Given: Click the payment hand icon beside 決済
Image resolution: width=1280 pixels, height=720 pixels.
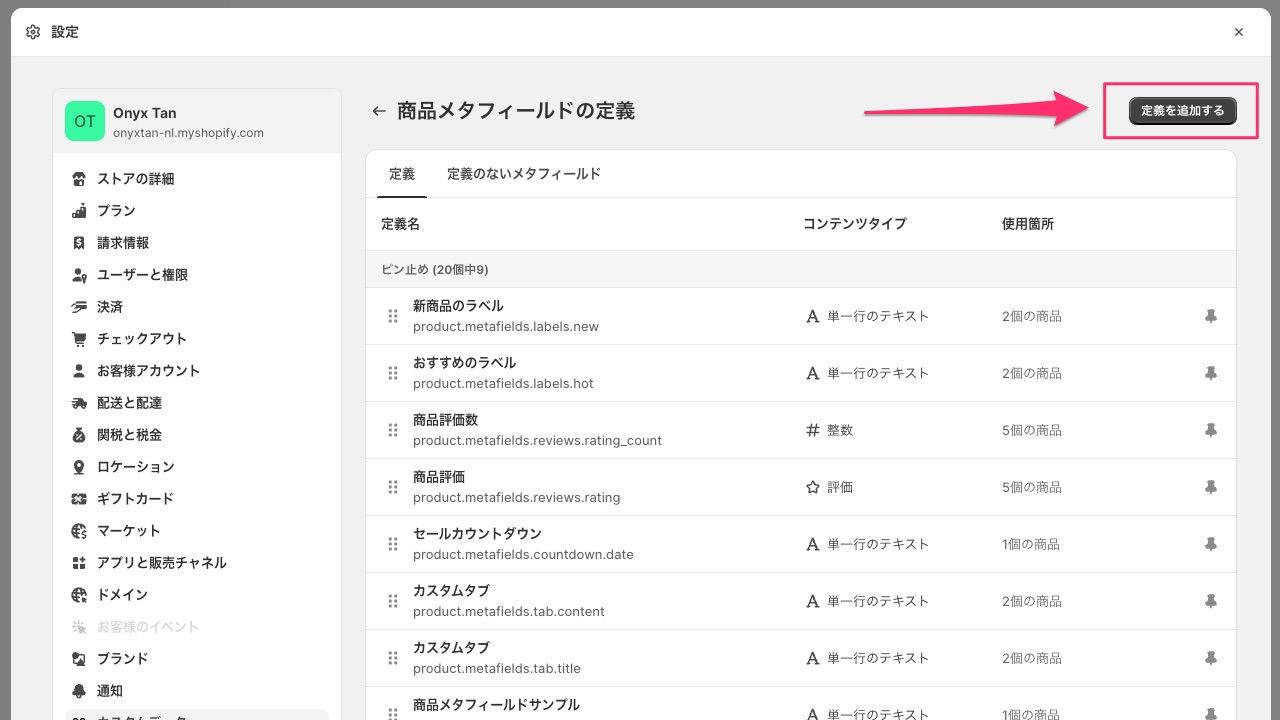Looking at the screenshot, I should pos(79,307).
